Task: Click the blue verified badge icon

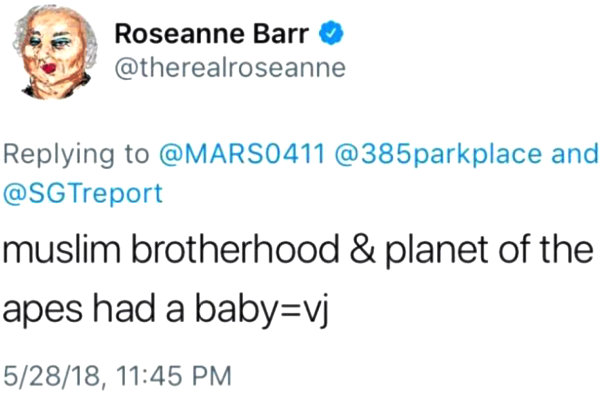Action: 332,34
